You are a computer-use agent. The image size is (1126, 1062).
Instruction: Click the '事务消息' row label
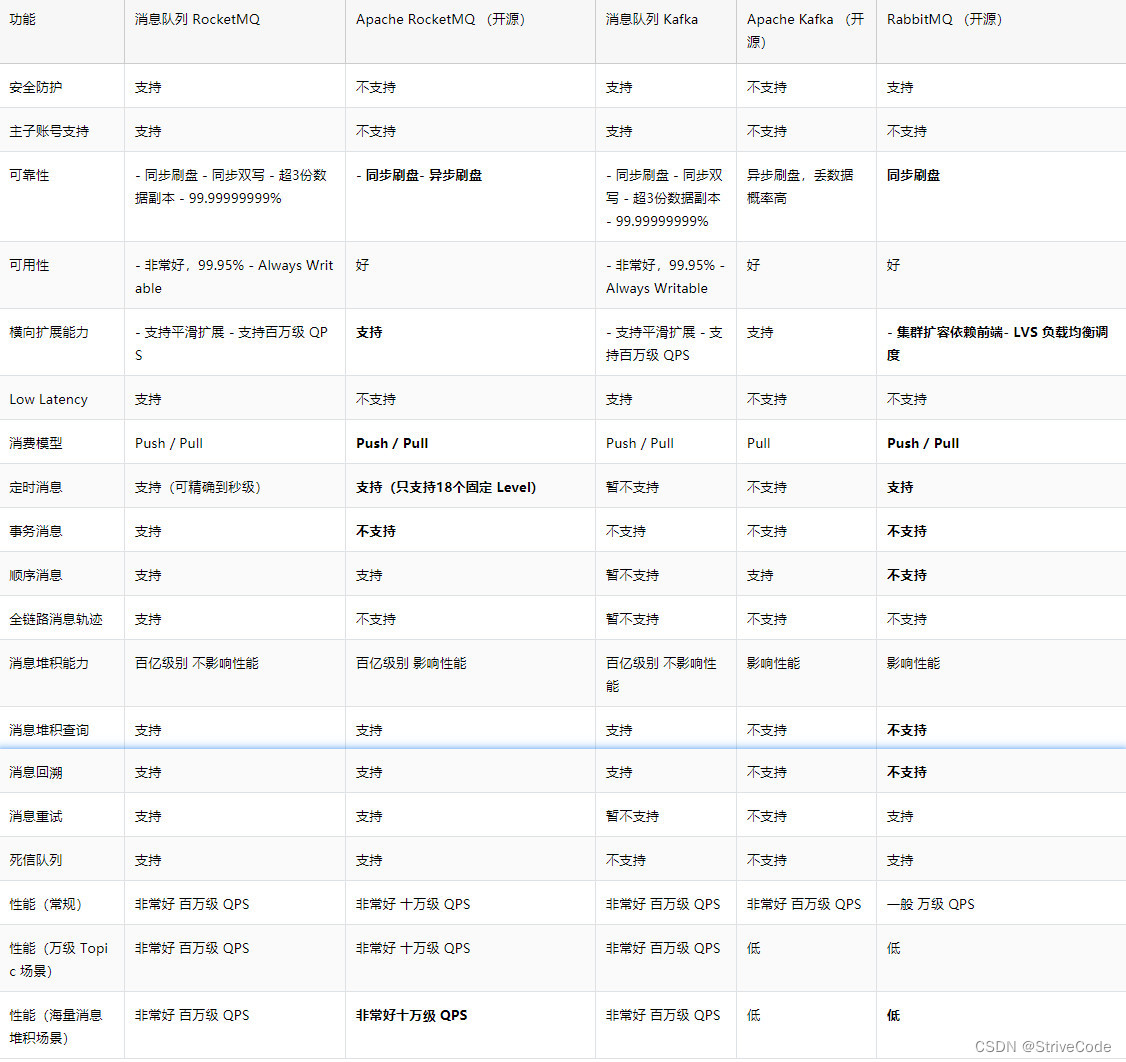coord(36,531)
